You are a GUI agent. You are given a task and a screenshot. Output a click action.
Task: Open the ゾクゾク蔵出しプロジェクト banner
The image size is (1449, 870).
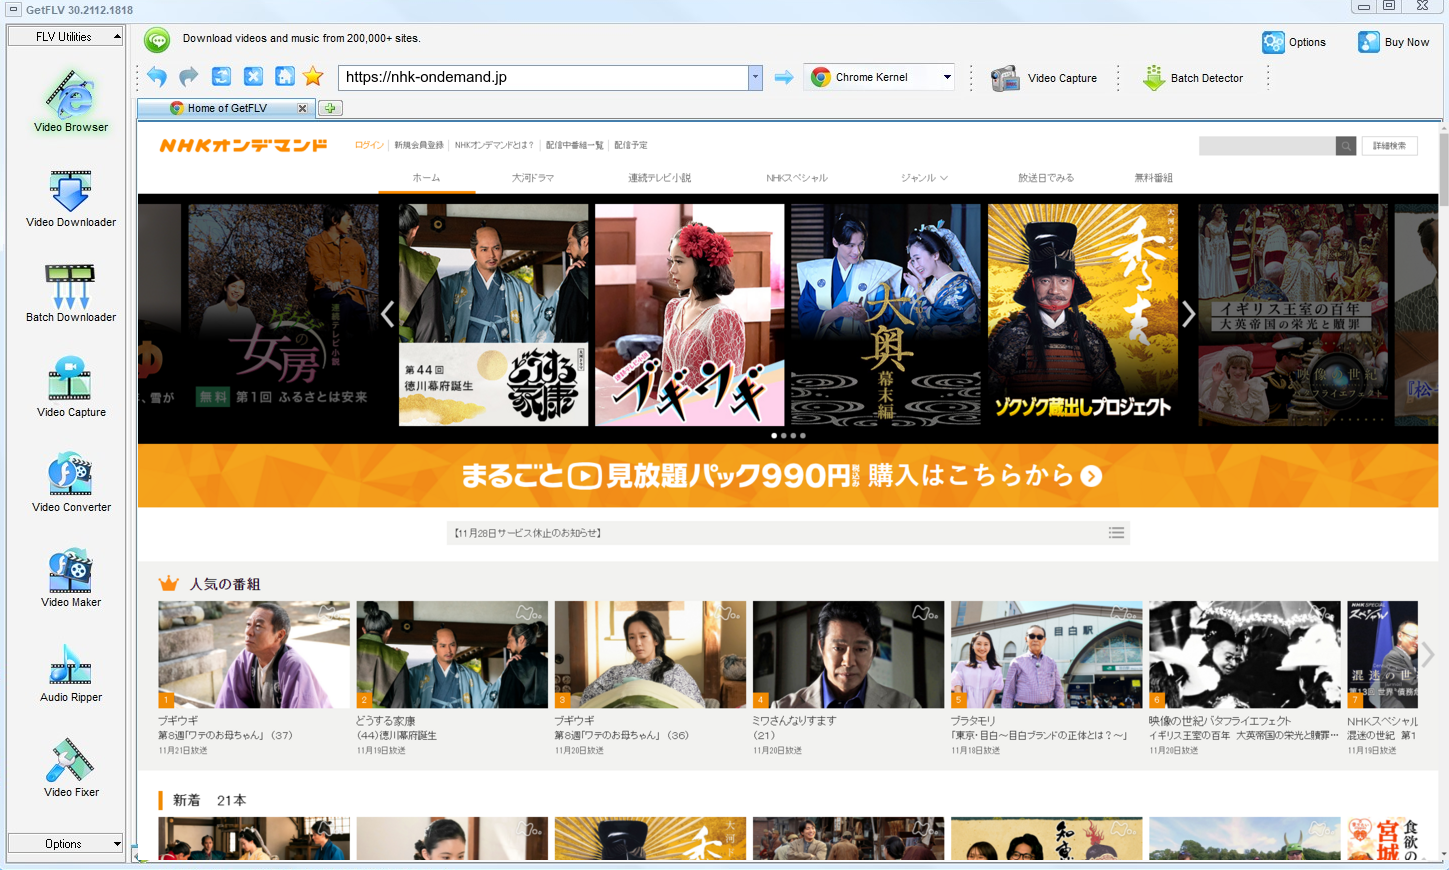[1083, 315]
